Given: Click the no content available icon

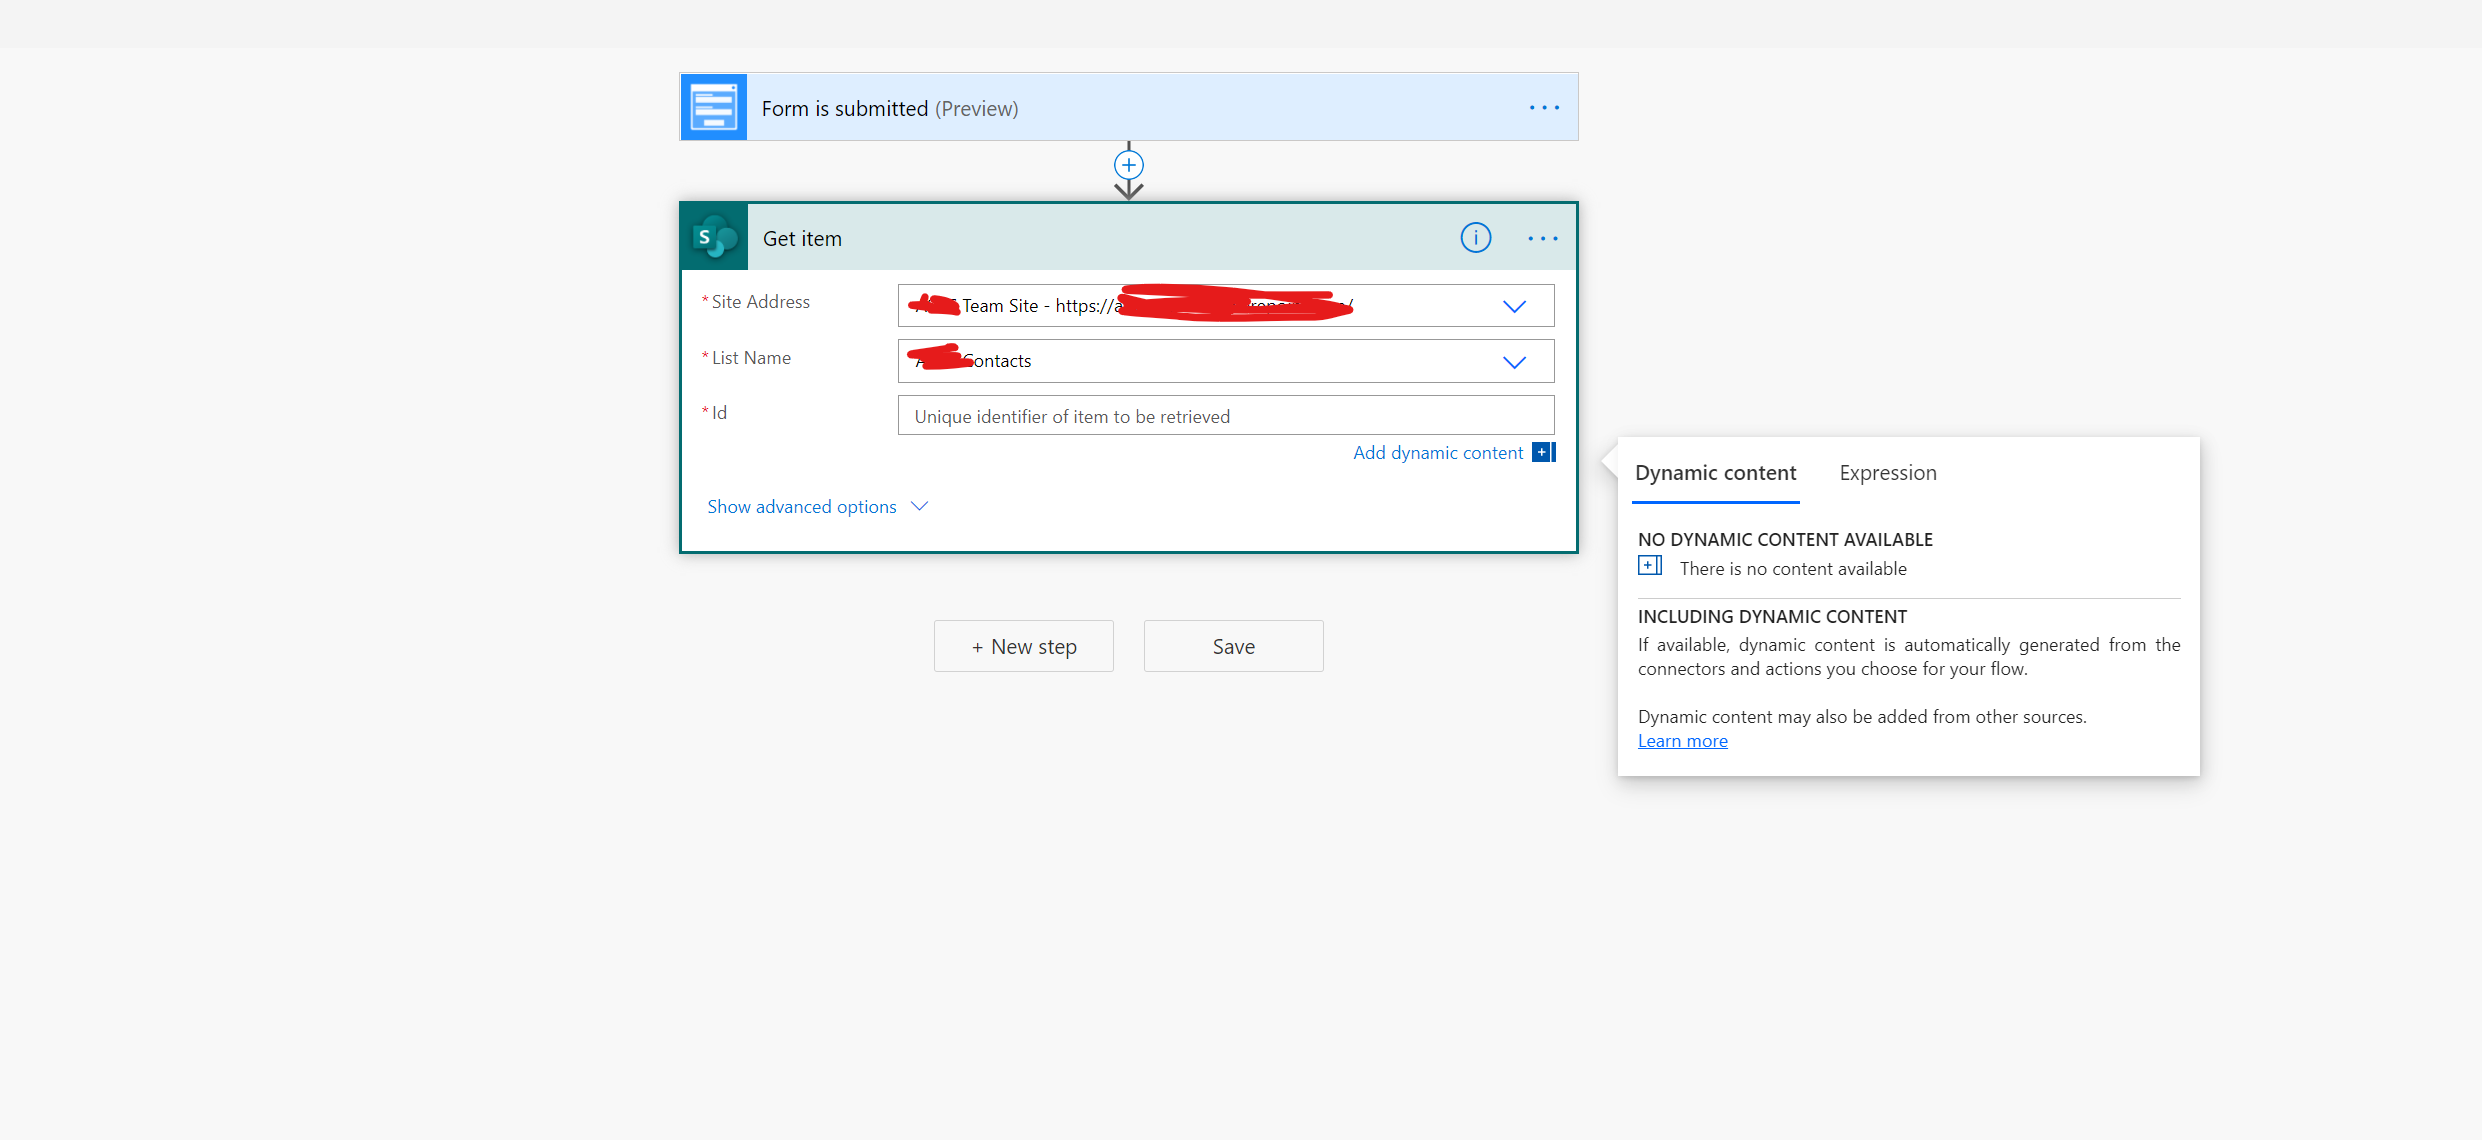Looking at the screenshot, I should pos(1650,567).
